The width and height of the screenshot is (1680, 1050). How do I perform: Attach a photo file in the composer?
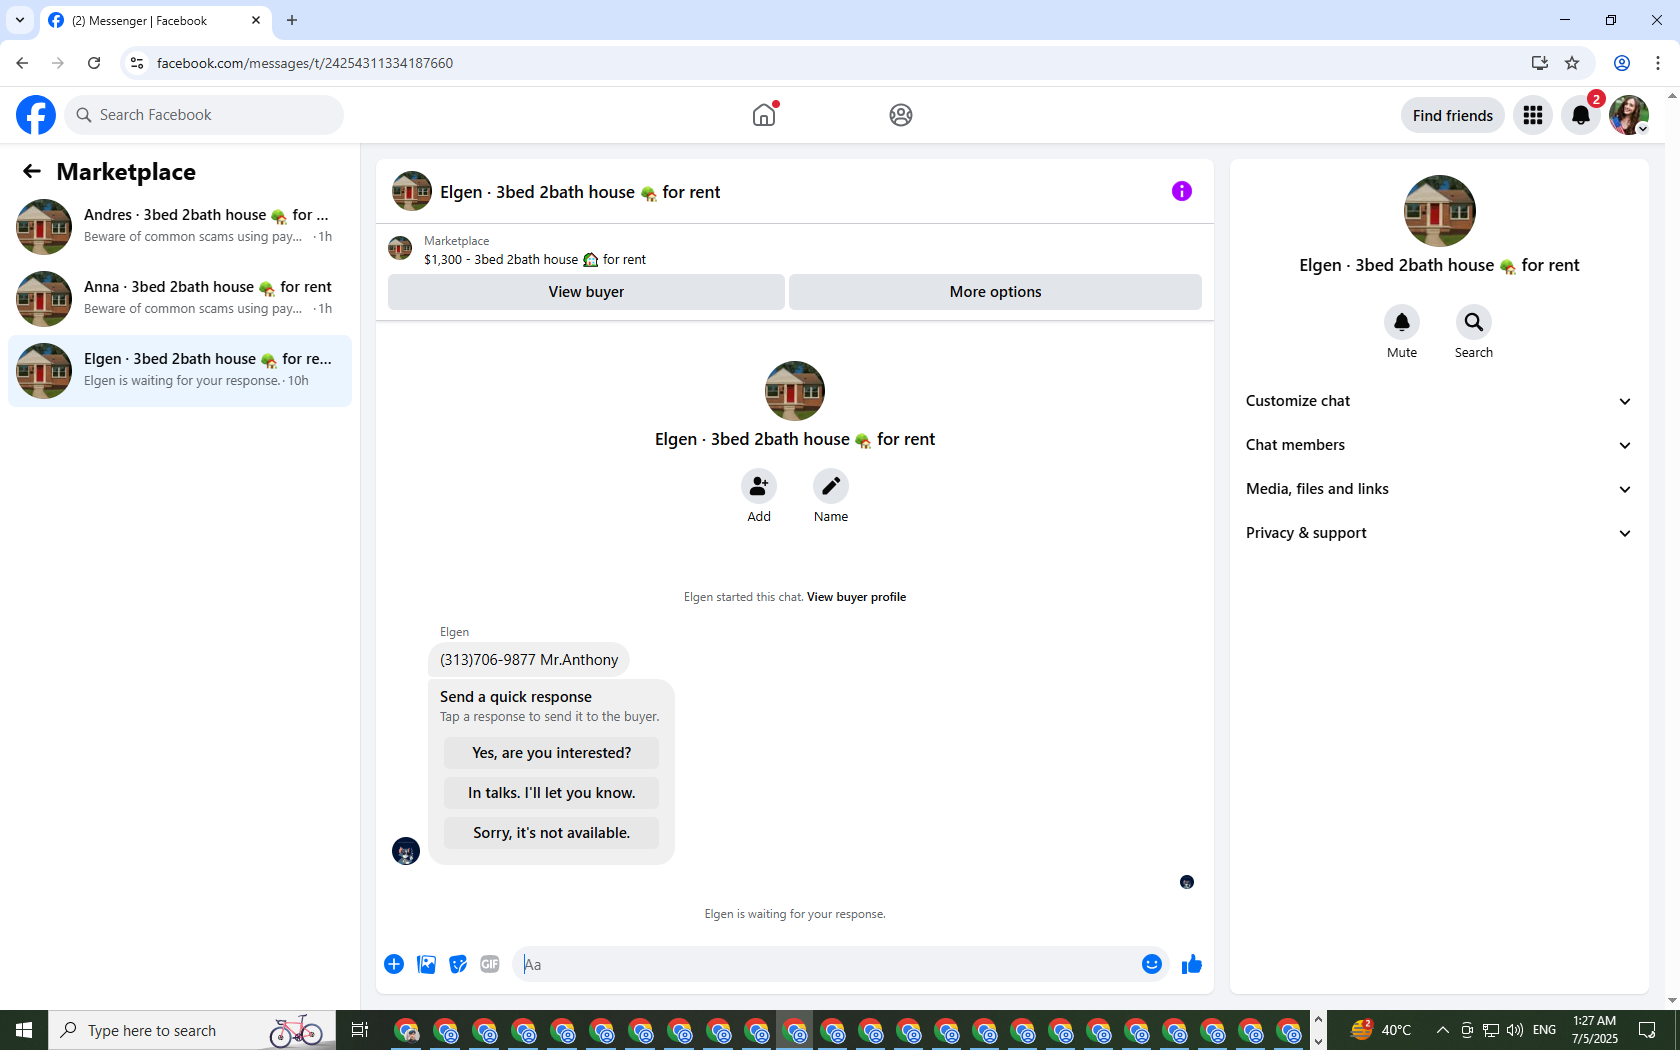point(426,964)
